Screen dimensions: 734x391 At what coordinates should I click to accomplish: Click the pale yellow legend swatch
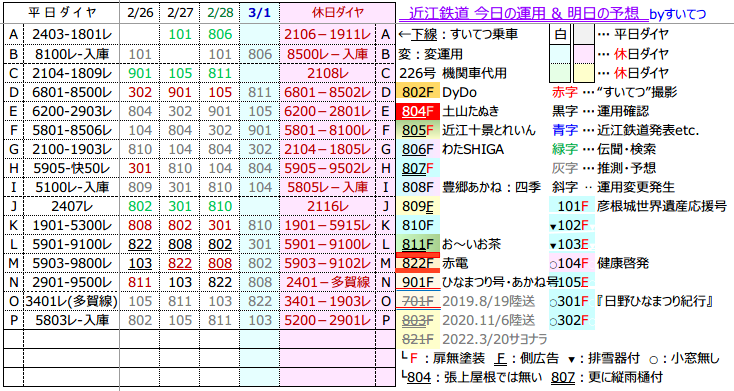[x=583, y=73]
